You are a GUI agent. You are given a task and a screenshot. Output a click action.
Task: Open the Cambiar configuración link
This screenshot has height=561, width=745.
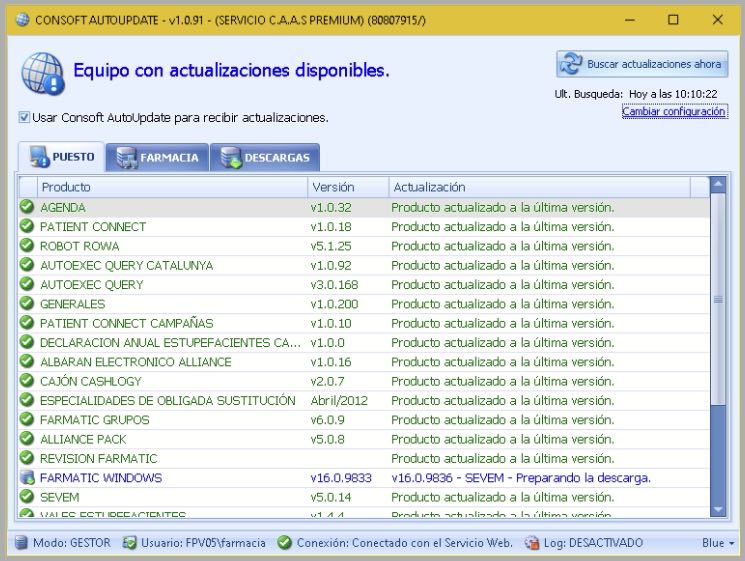[674, 112]
